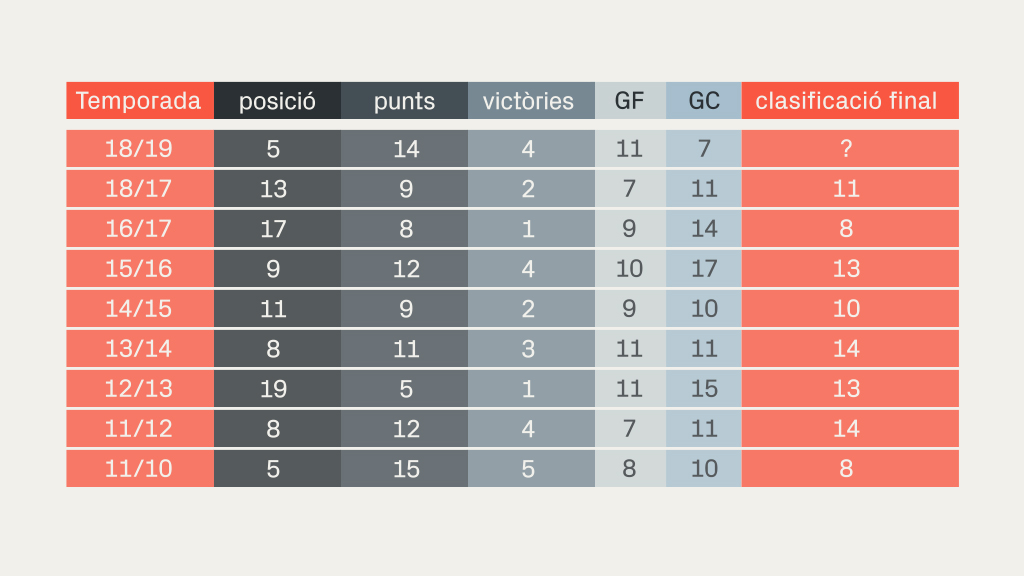The width and height of the screenshot is (1024, 576).
Task: Select the 14/15 season cell
Action: (x=140, y=308)
